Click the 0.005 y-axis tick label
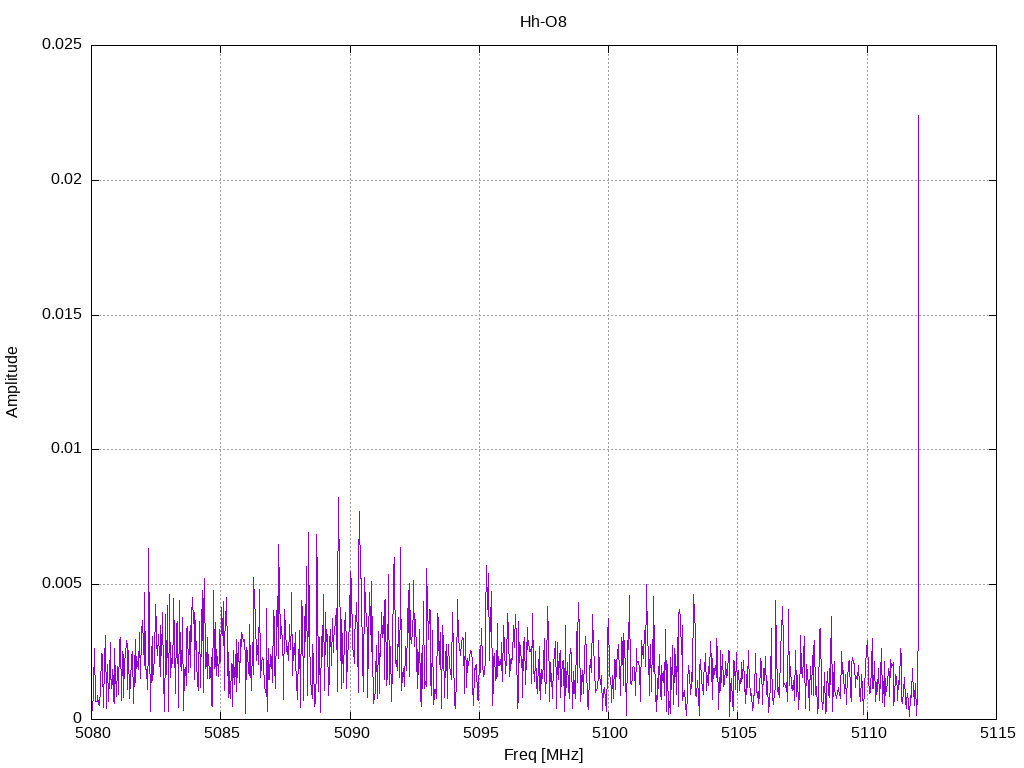The image size is (1024, 768). pos(61,584)
